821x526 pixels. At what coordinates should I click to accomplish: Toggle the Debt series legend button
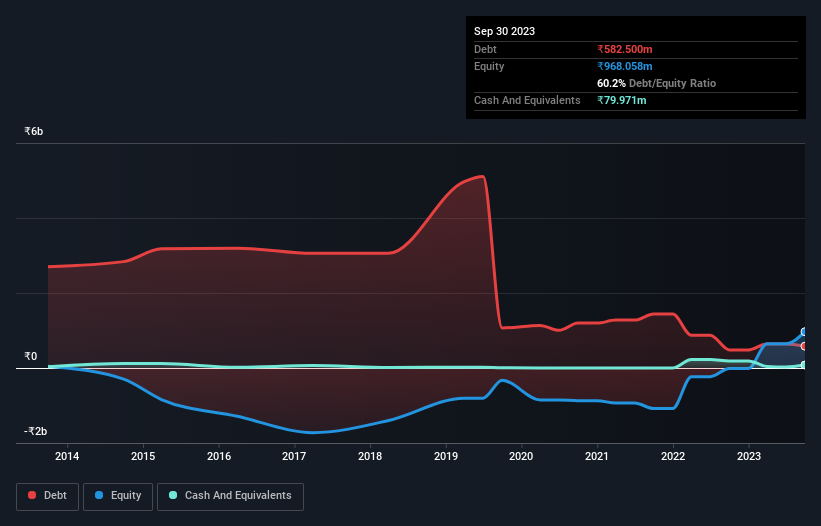click(x=48, y=496)
